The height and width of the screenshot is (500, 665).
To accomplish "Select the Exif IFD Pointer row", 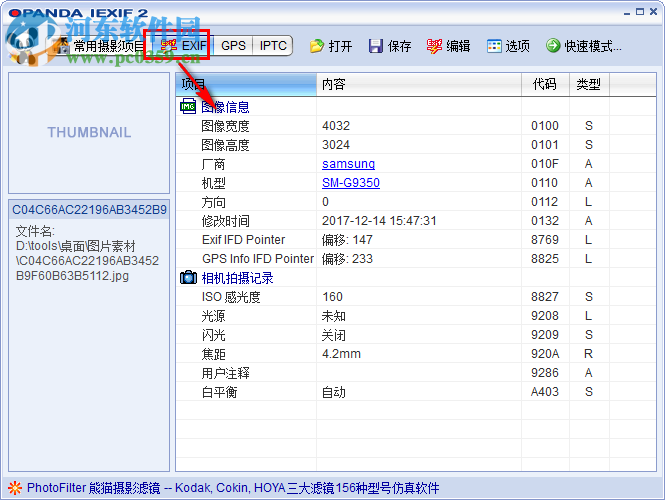I will point(416,240).
